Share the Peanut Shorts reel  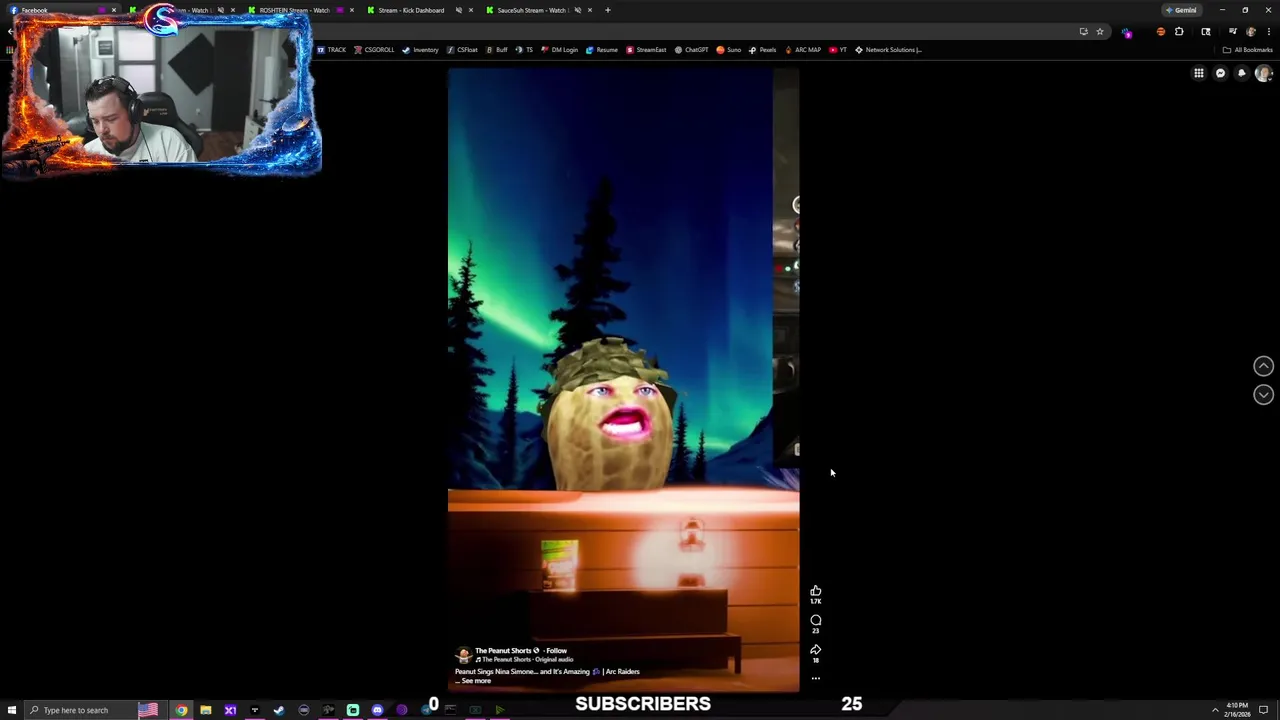click(816, 650)
